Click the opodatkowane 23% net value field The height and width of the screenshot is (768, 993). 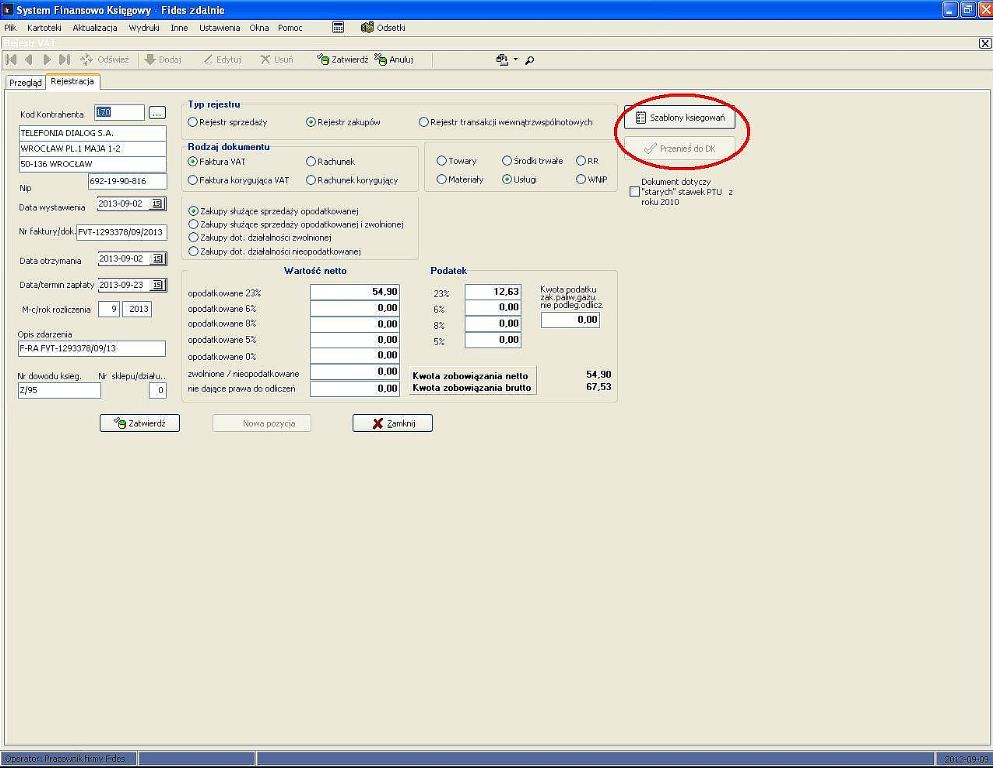tap(355, 292)
